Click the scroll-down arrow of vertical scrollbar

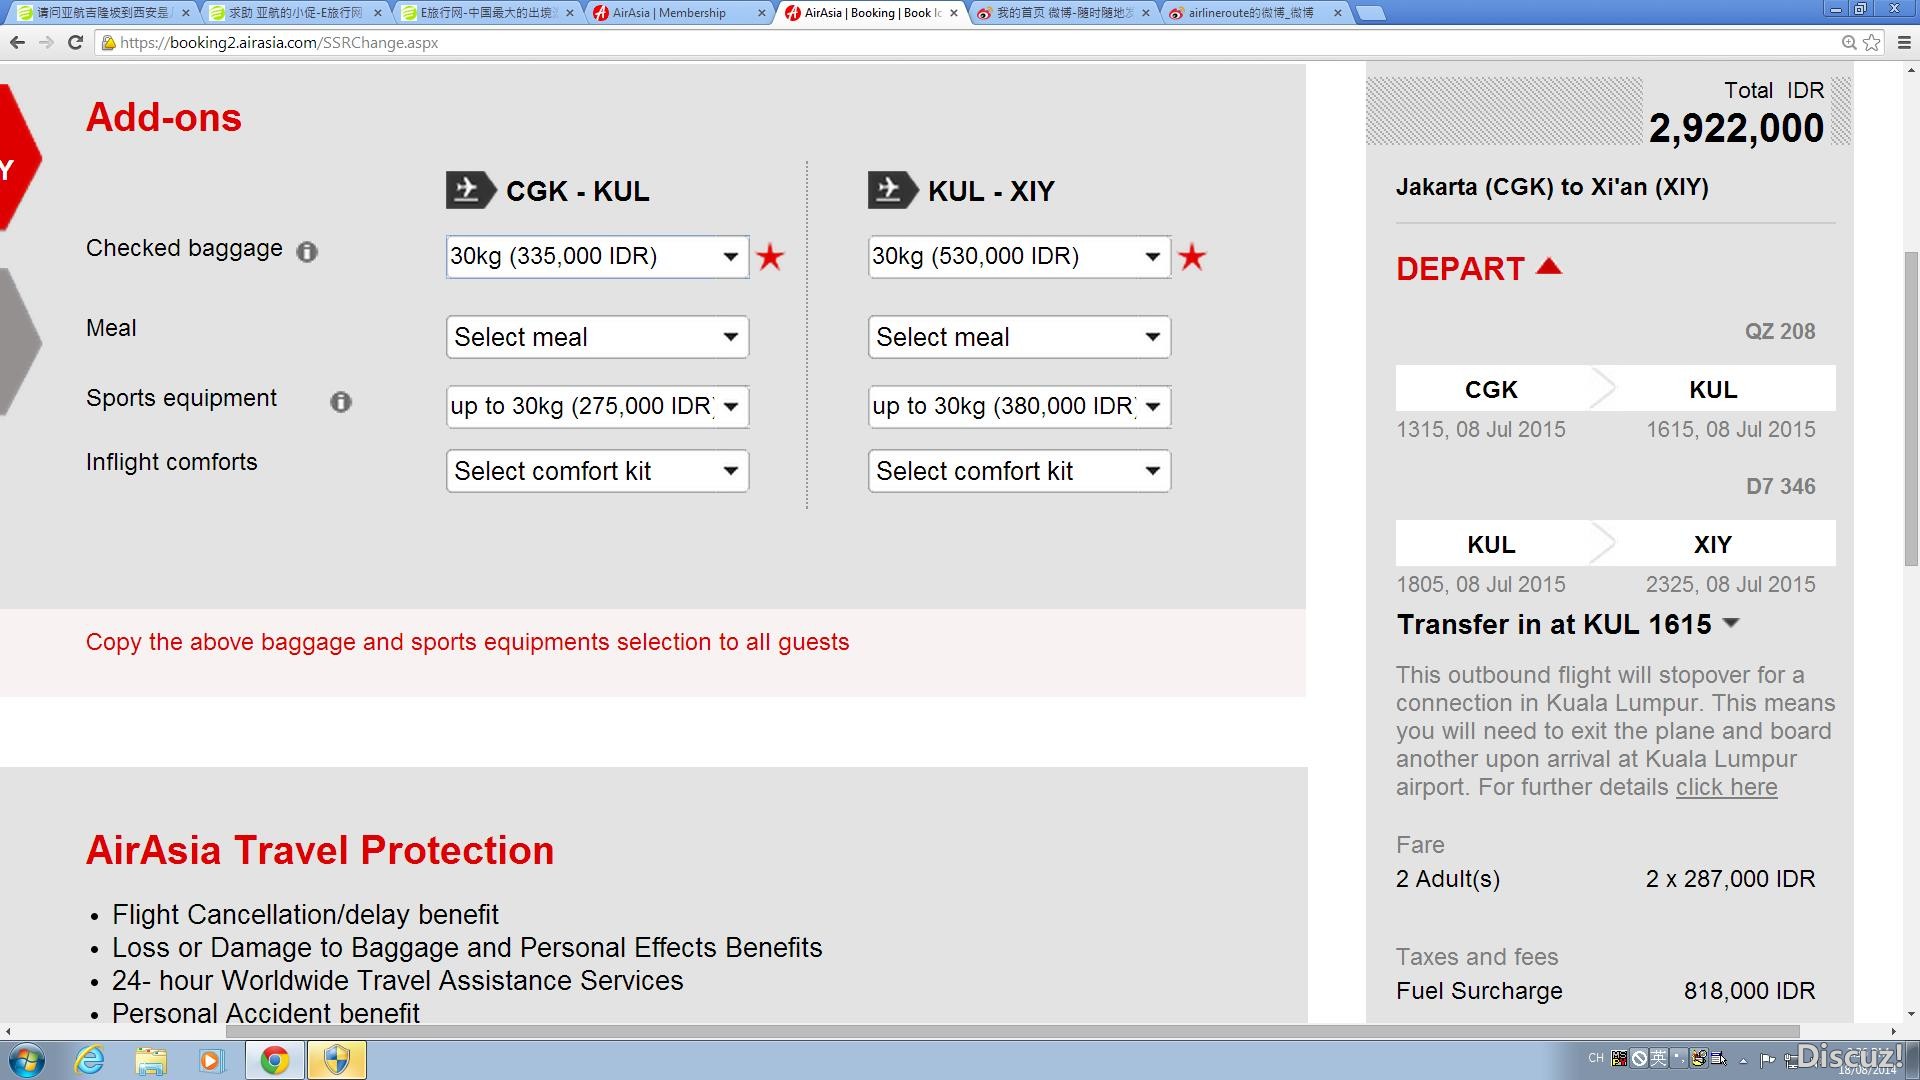1911,1014
